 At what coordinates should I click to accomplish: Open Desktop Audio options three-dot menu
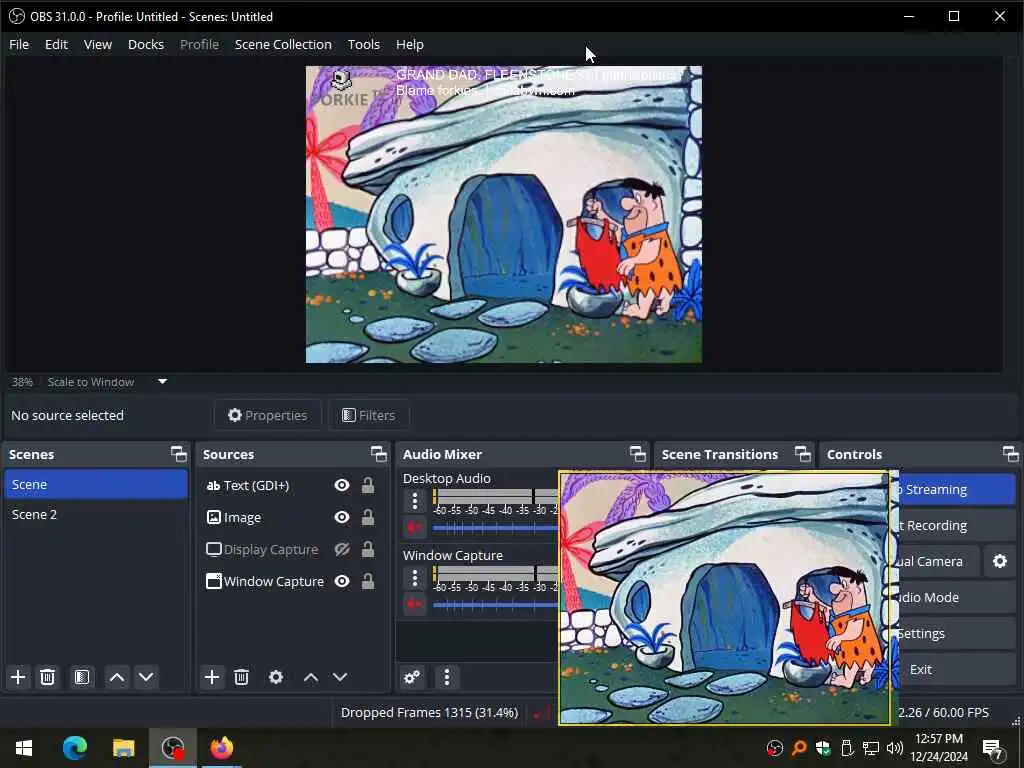(x=415, y=502)
